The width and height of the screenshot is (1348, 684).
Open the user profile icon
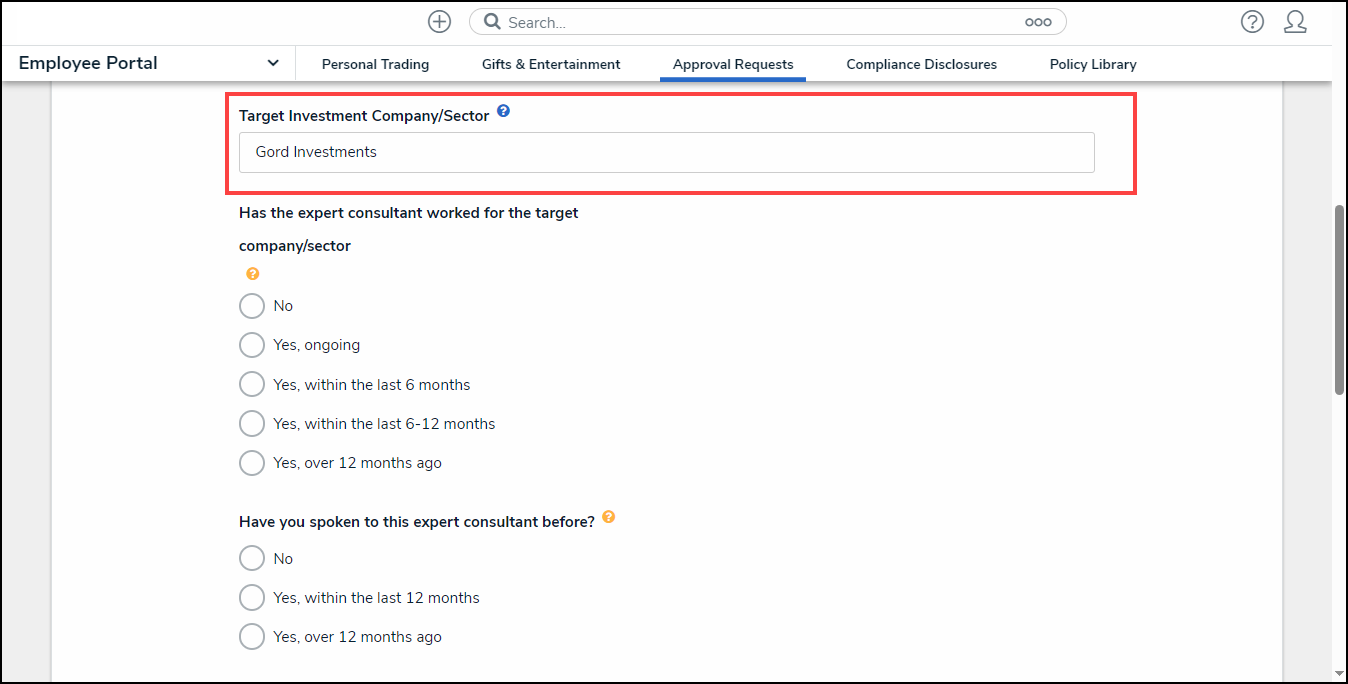[1295, 22]
